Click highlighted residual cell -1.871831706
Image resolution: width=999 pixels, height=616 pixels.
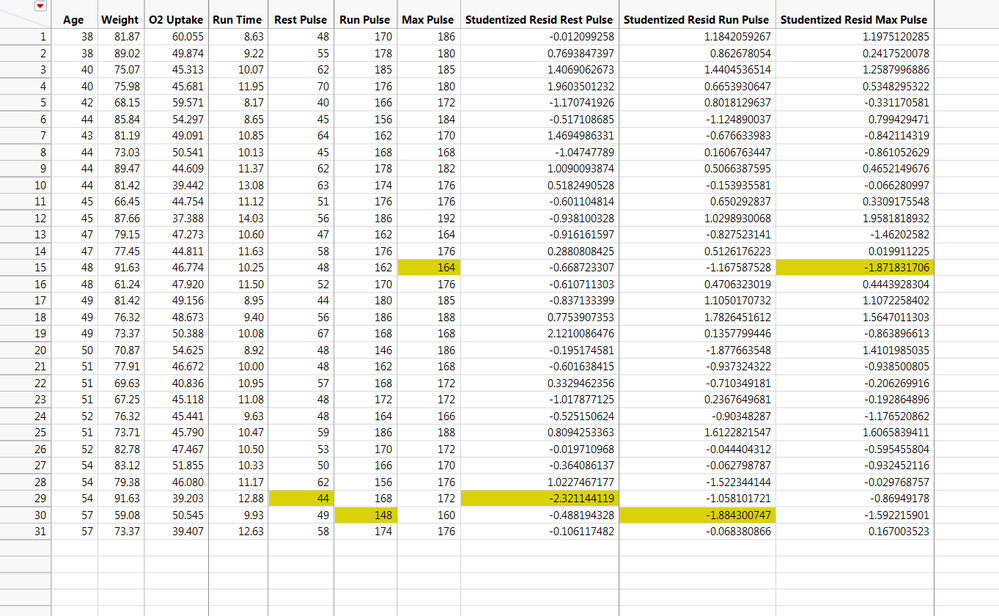coord(855,268)
